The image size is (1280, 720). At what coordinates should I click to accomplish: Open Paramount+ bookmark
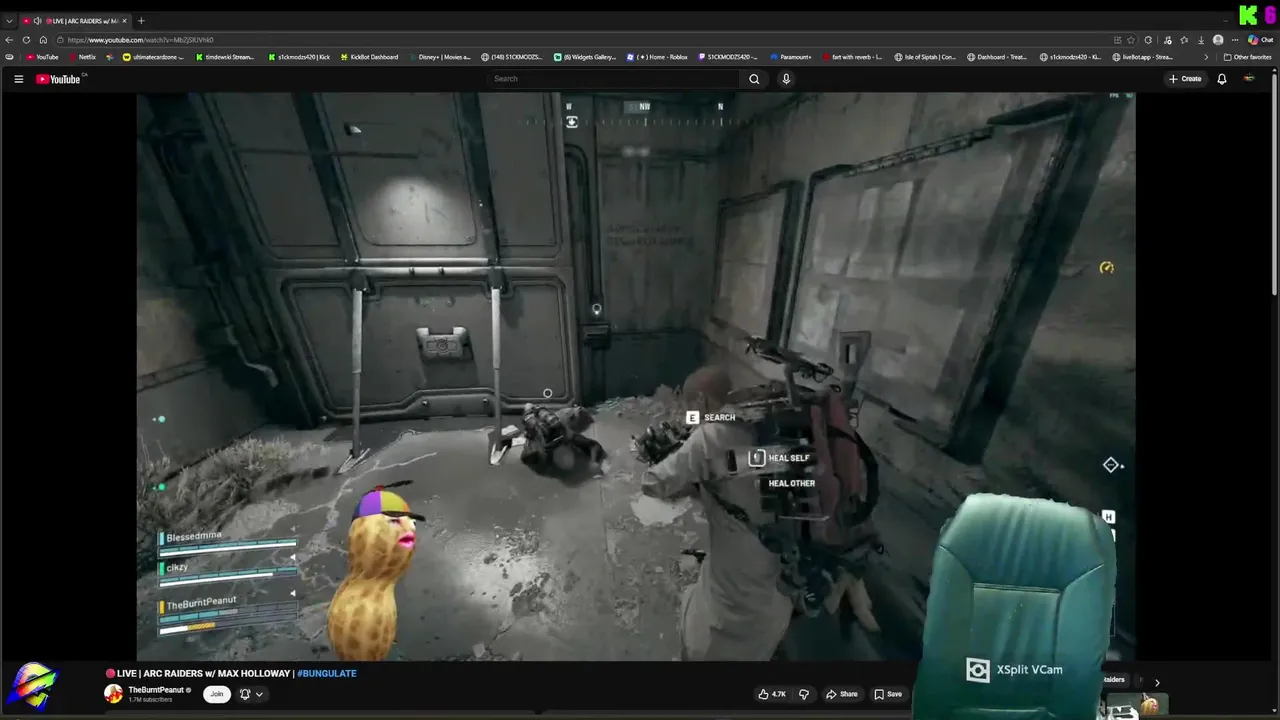(790, 57)
